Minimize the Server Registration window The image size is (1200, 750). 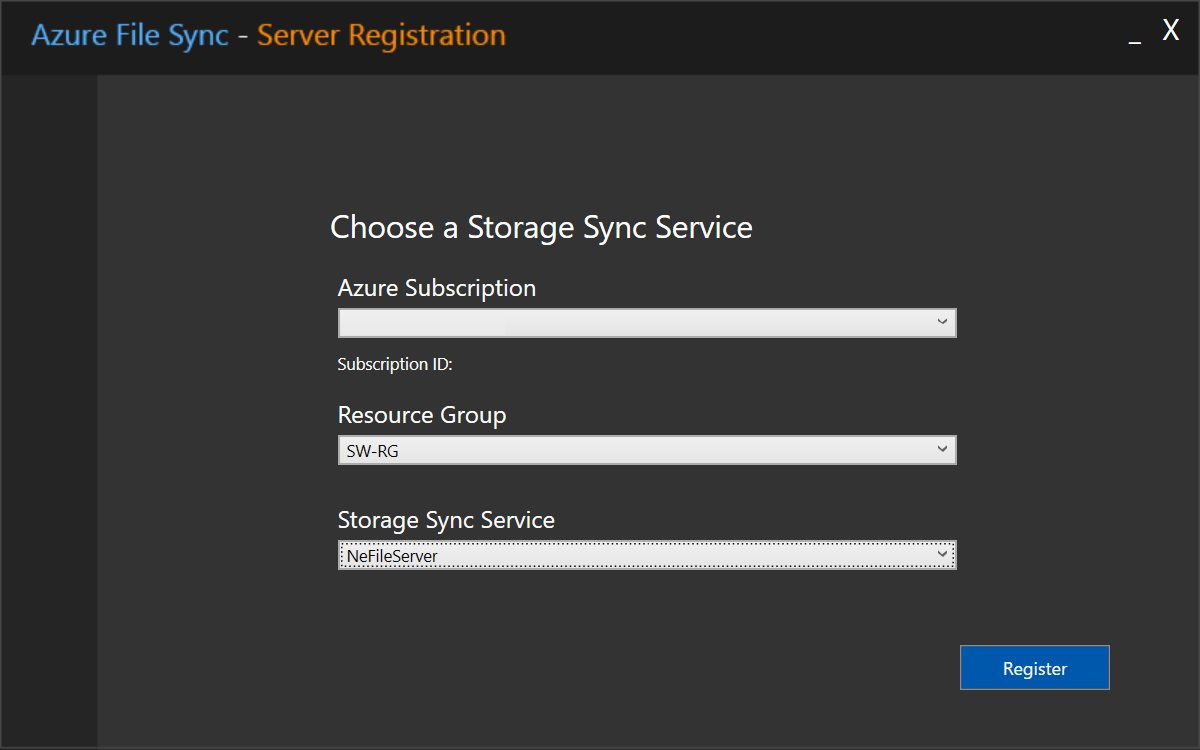pyautogui.click(x=1134, y=38)
